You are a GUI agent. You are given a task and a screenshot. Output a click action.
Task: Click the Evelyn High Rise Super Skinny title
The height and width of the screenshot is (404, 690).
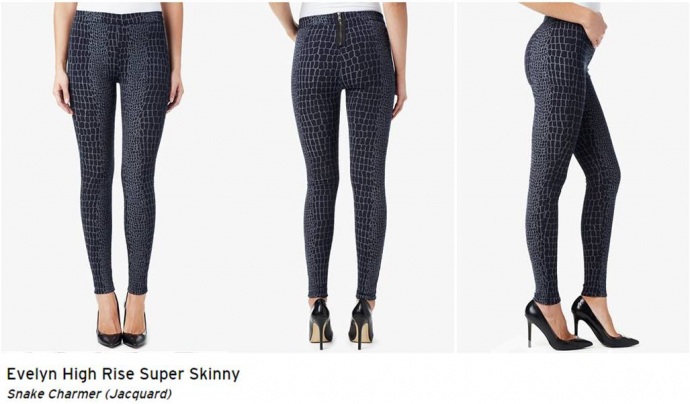(123, 374)
